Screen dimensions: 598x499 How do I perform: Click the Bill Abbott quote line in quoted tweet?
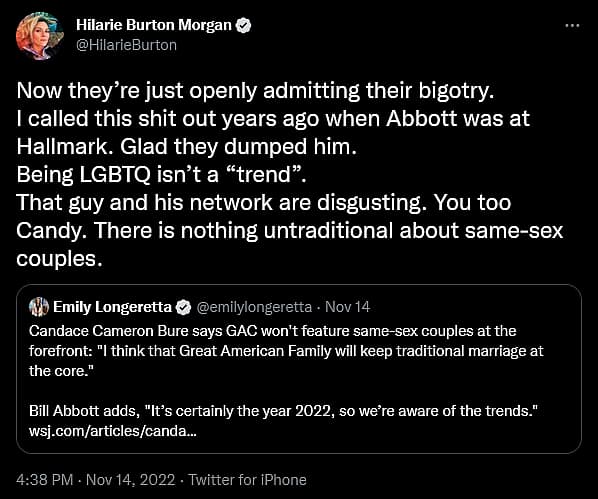tap(283, 411)
